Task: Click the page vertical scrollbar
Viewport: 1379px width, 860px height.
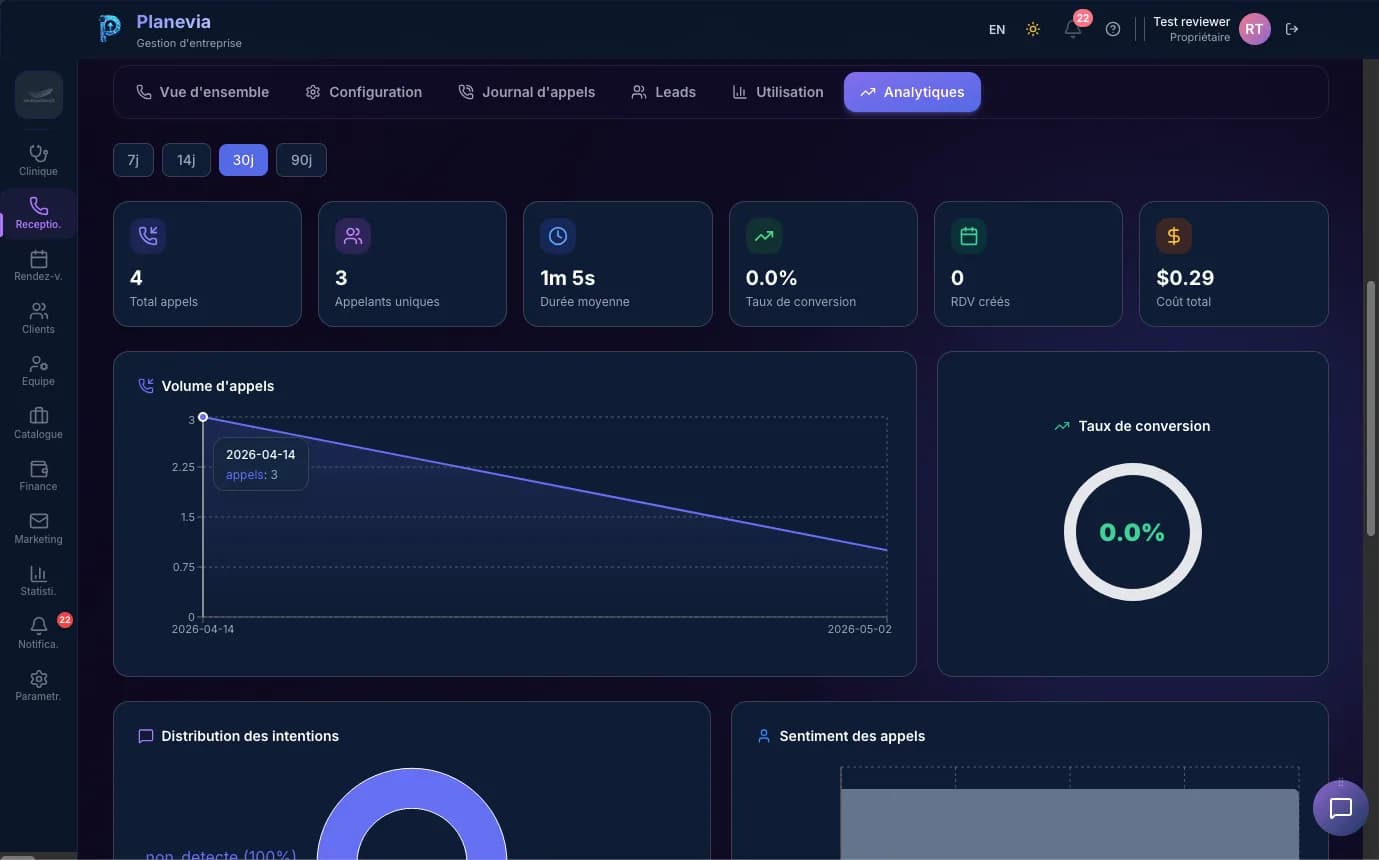Action: tap(1372, 408)
